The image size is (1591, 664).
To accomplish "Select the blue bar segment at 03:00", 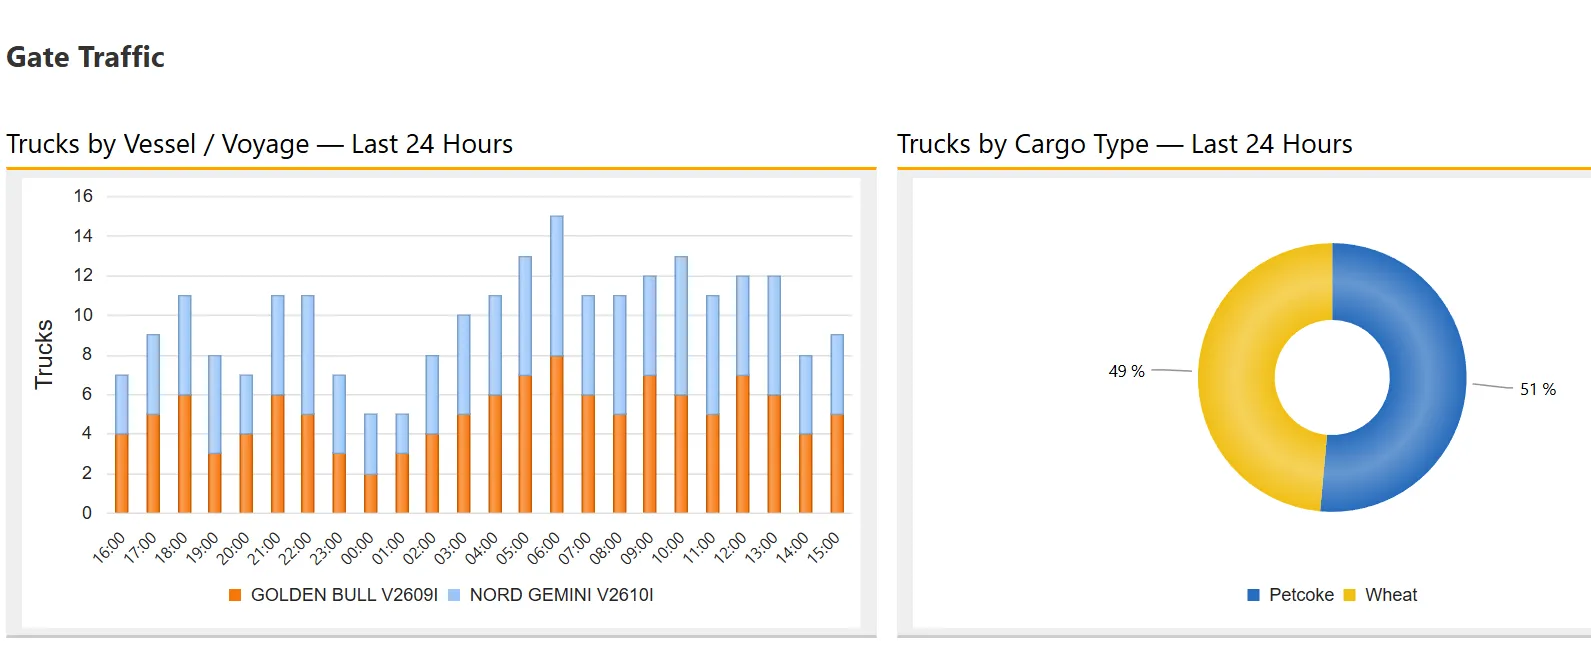I will coord(463,365).
